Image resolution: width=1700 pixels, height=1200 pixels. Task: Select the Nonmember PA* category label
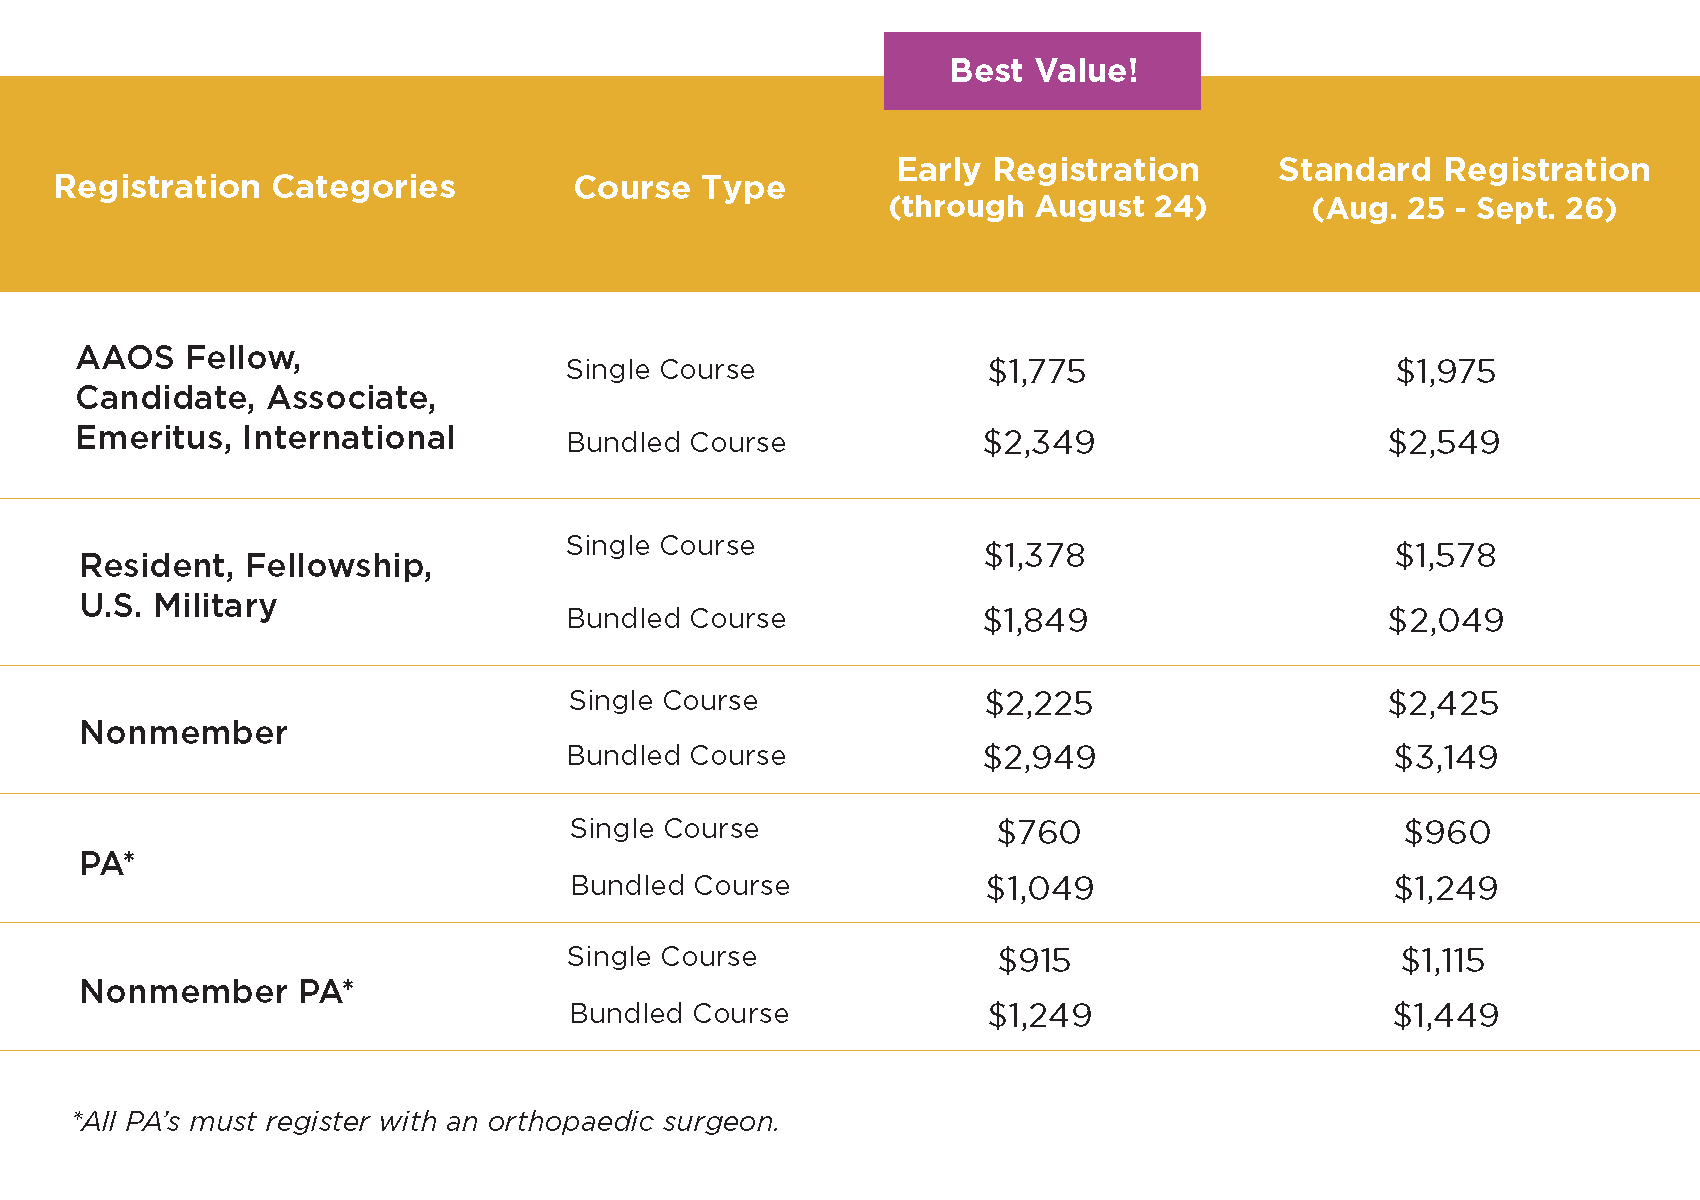217,992
